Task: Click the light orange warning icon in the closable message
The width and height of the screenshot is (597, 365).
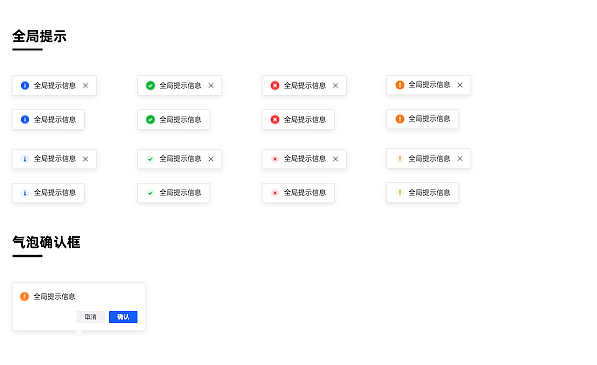Action: pyautogui.click(x=400, y=158)
